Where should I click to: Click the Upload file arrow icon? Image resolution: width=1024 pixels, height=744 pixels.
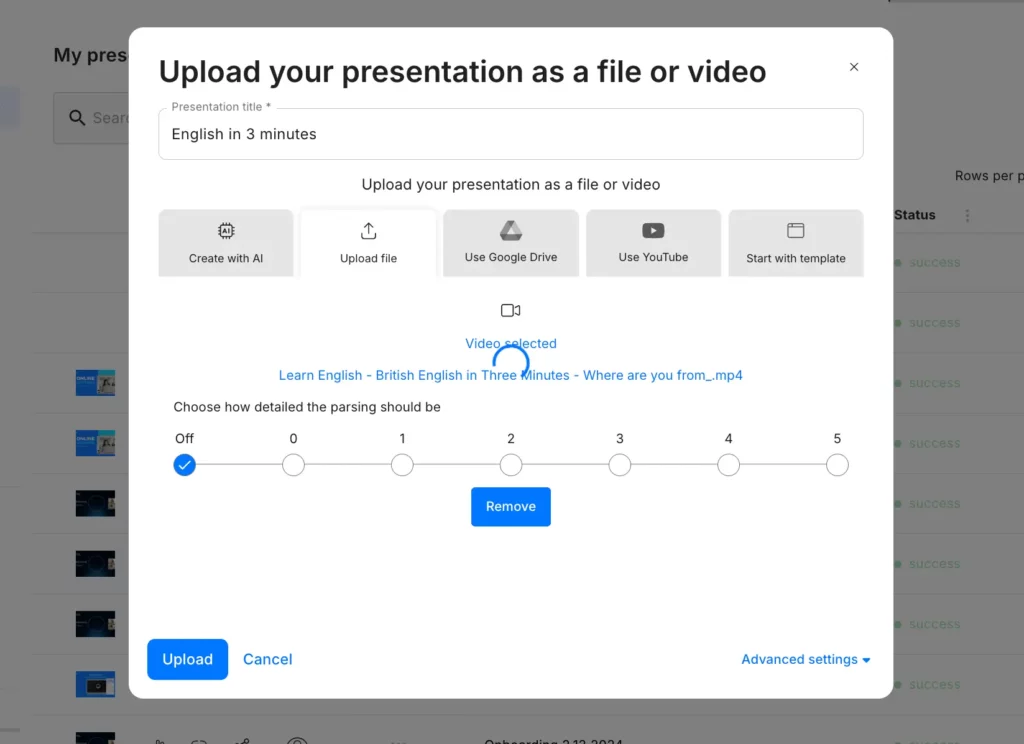pyautogui.click(x=368, y=231)
